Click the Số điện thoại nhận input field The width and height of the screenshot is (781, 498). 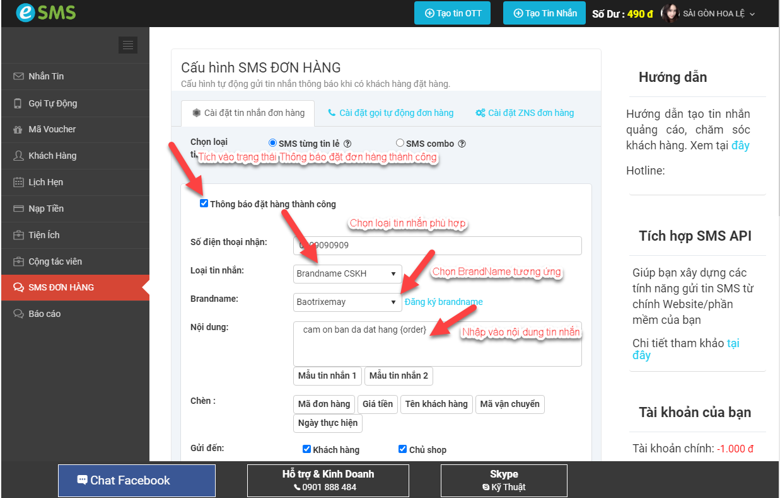pyautogui.click(x=437, y=246)
